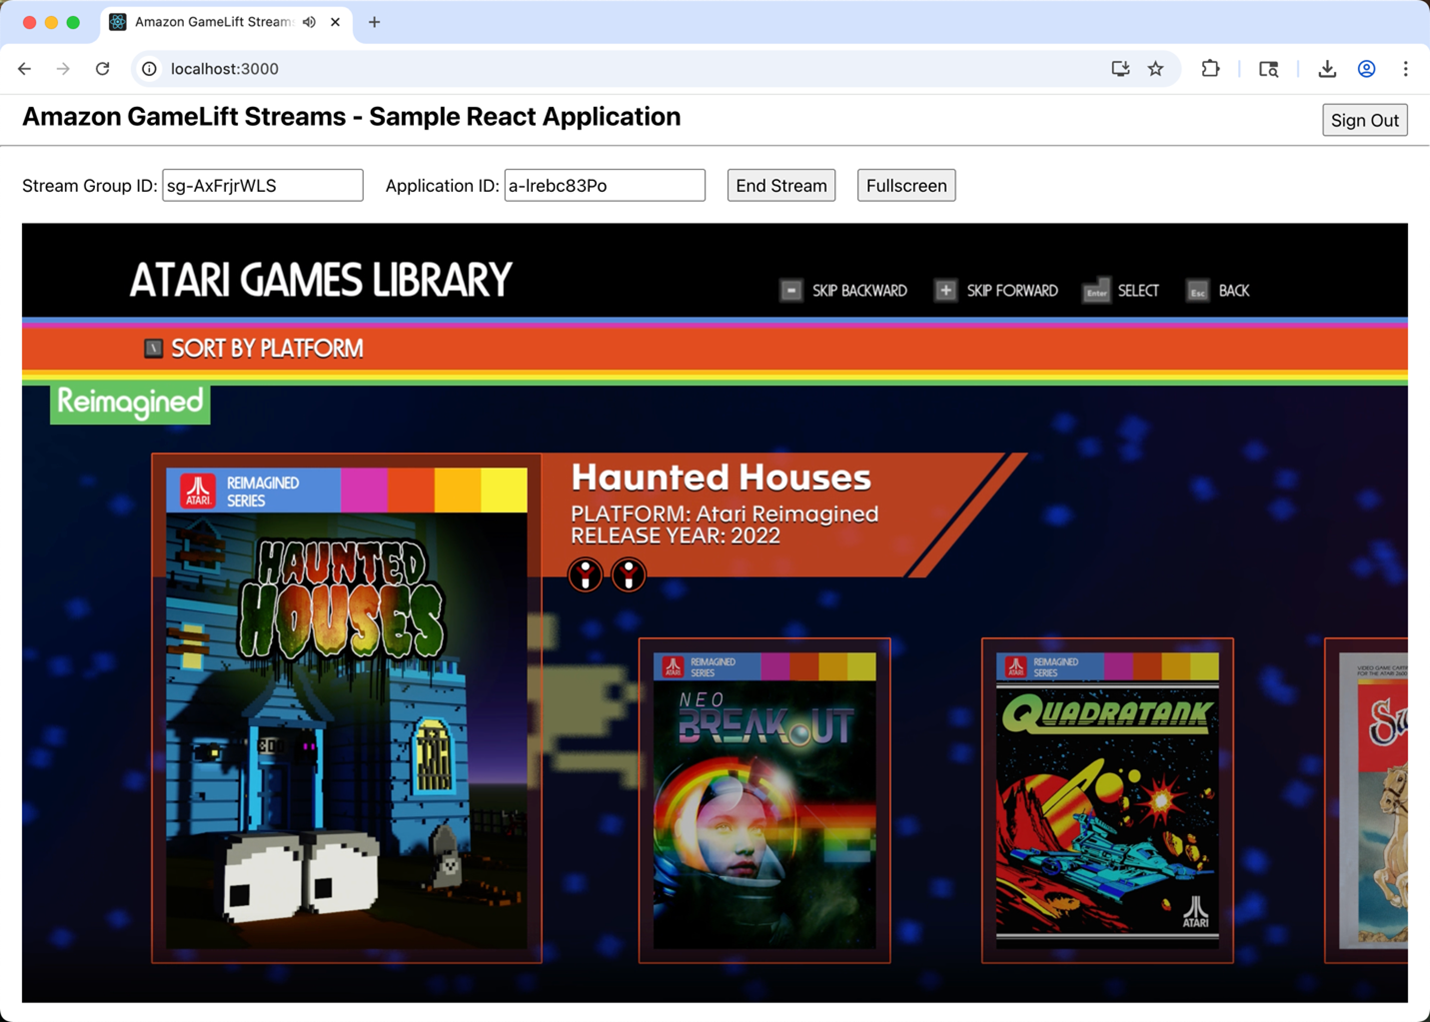Select the Quadratank game cover
This screenshot has height=1022, width=1430.
1107,801
